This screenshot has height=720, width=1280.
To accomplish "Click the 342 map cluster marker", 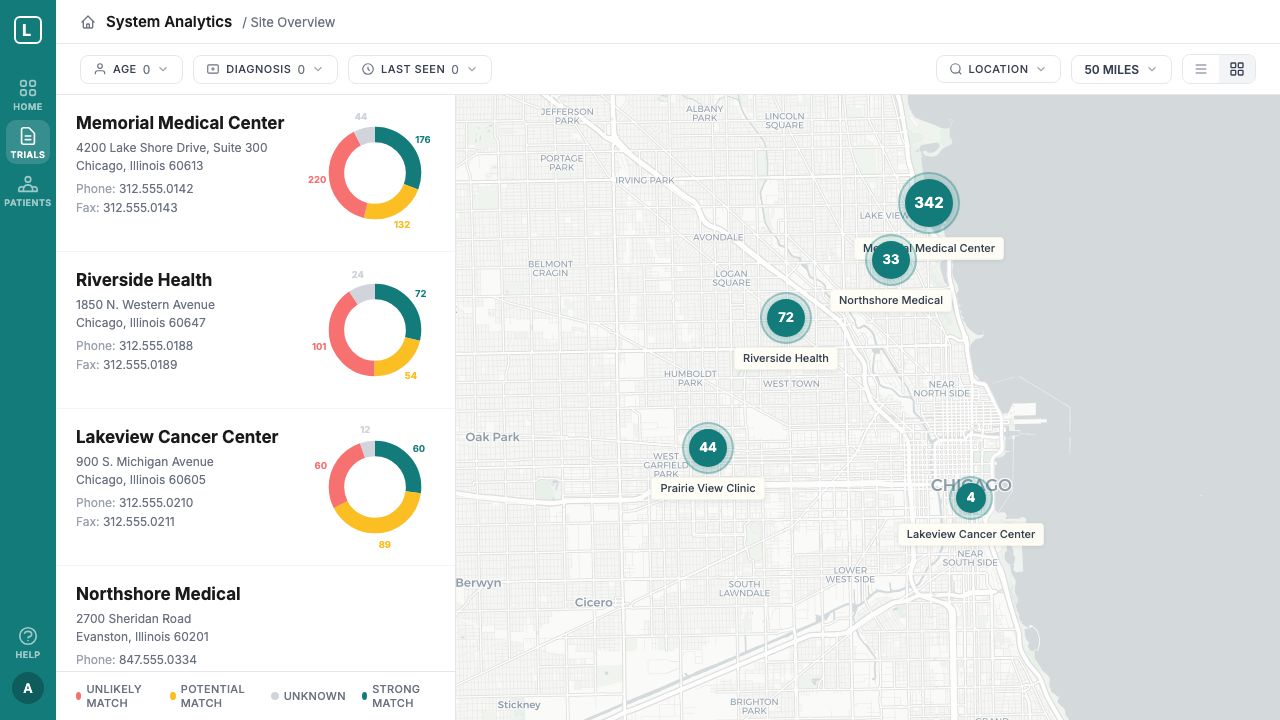I will (x=928, y=202).
